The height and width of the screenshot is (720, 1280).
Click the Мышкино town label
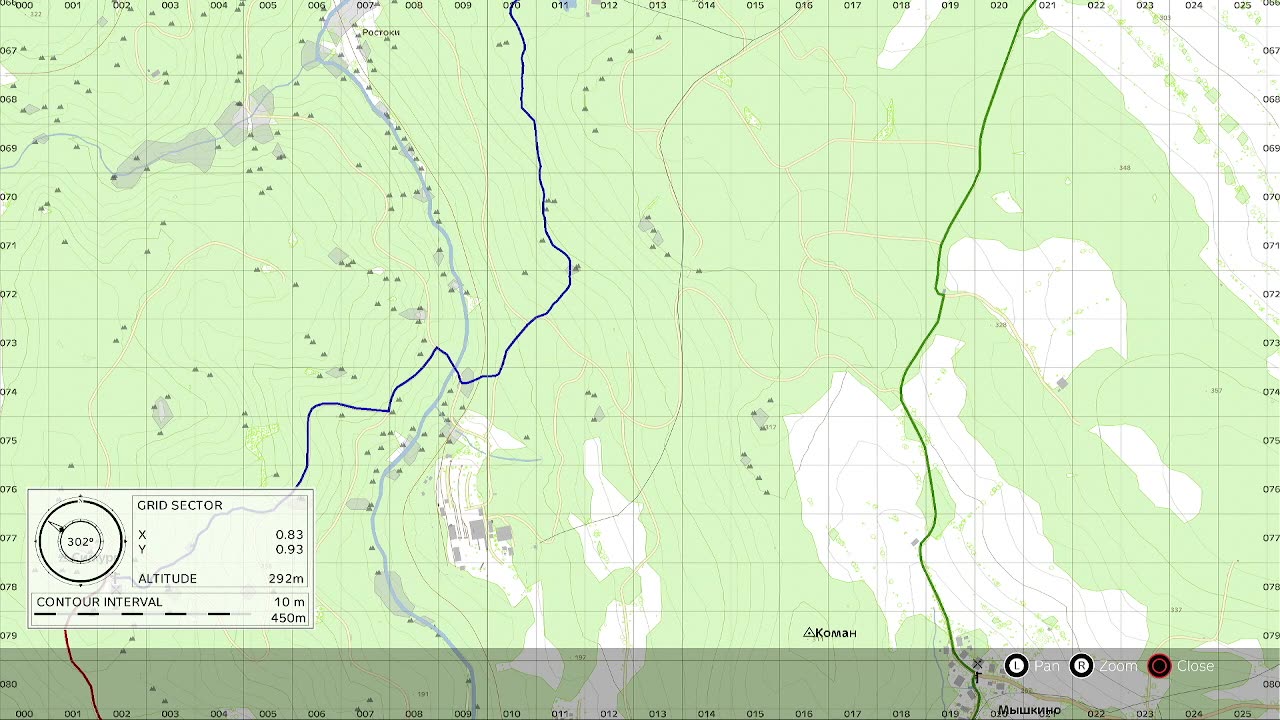click(1029, 710)
